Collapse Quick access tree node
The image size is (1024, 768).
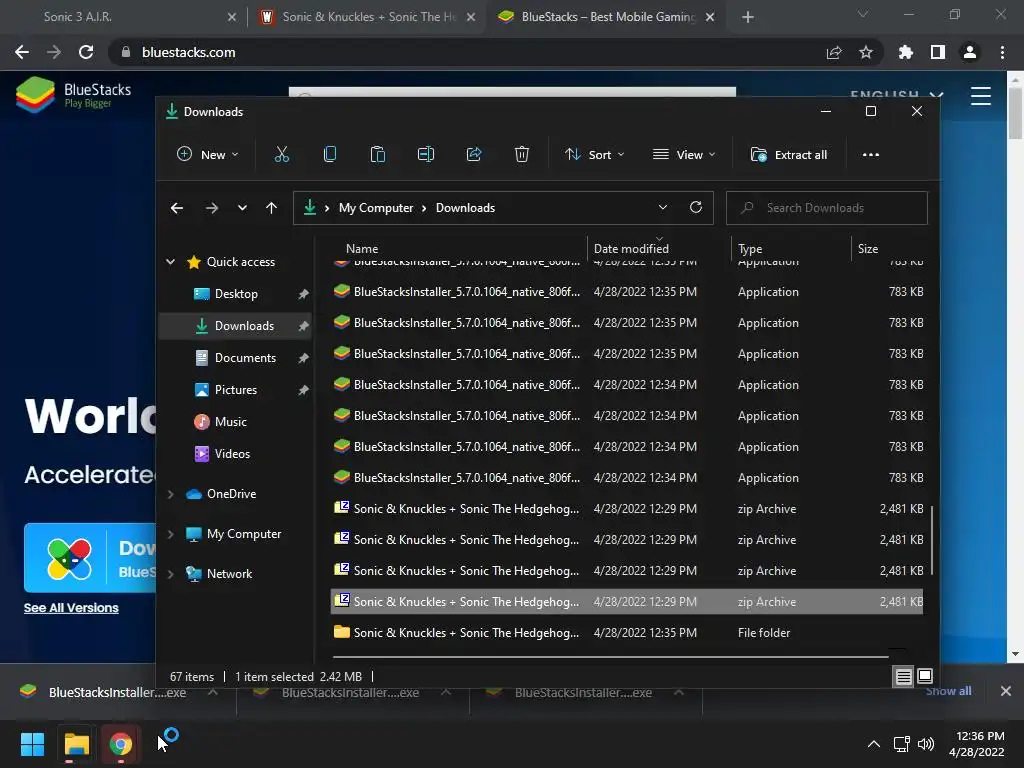pos(170,262)
